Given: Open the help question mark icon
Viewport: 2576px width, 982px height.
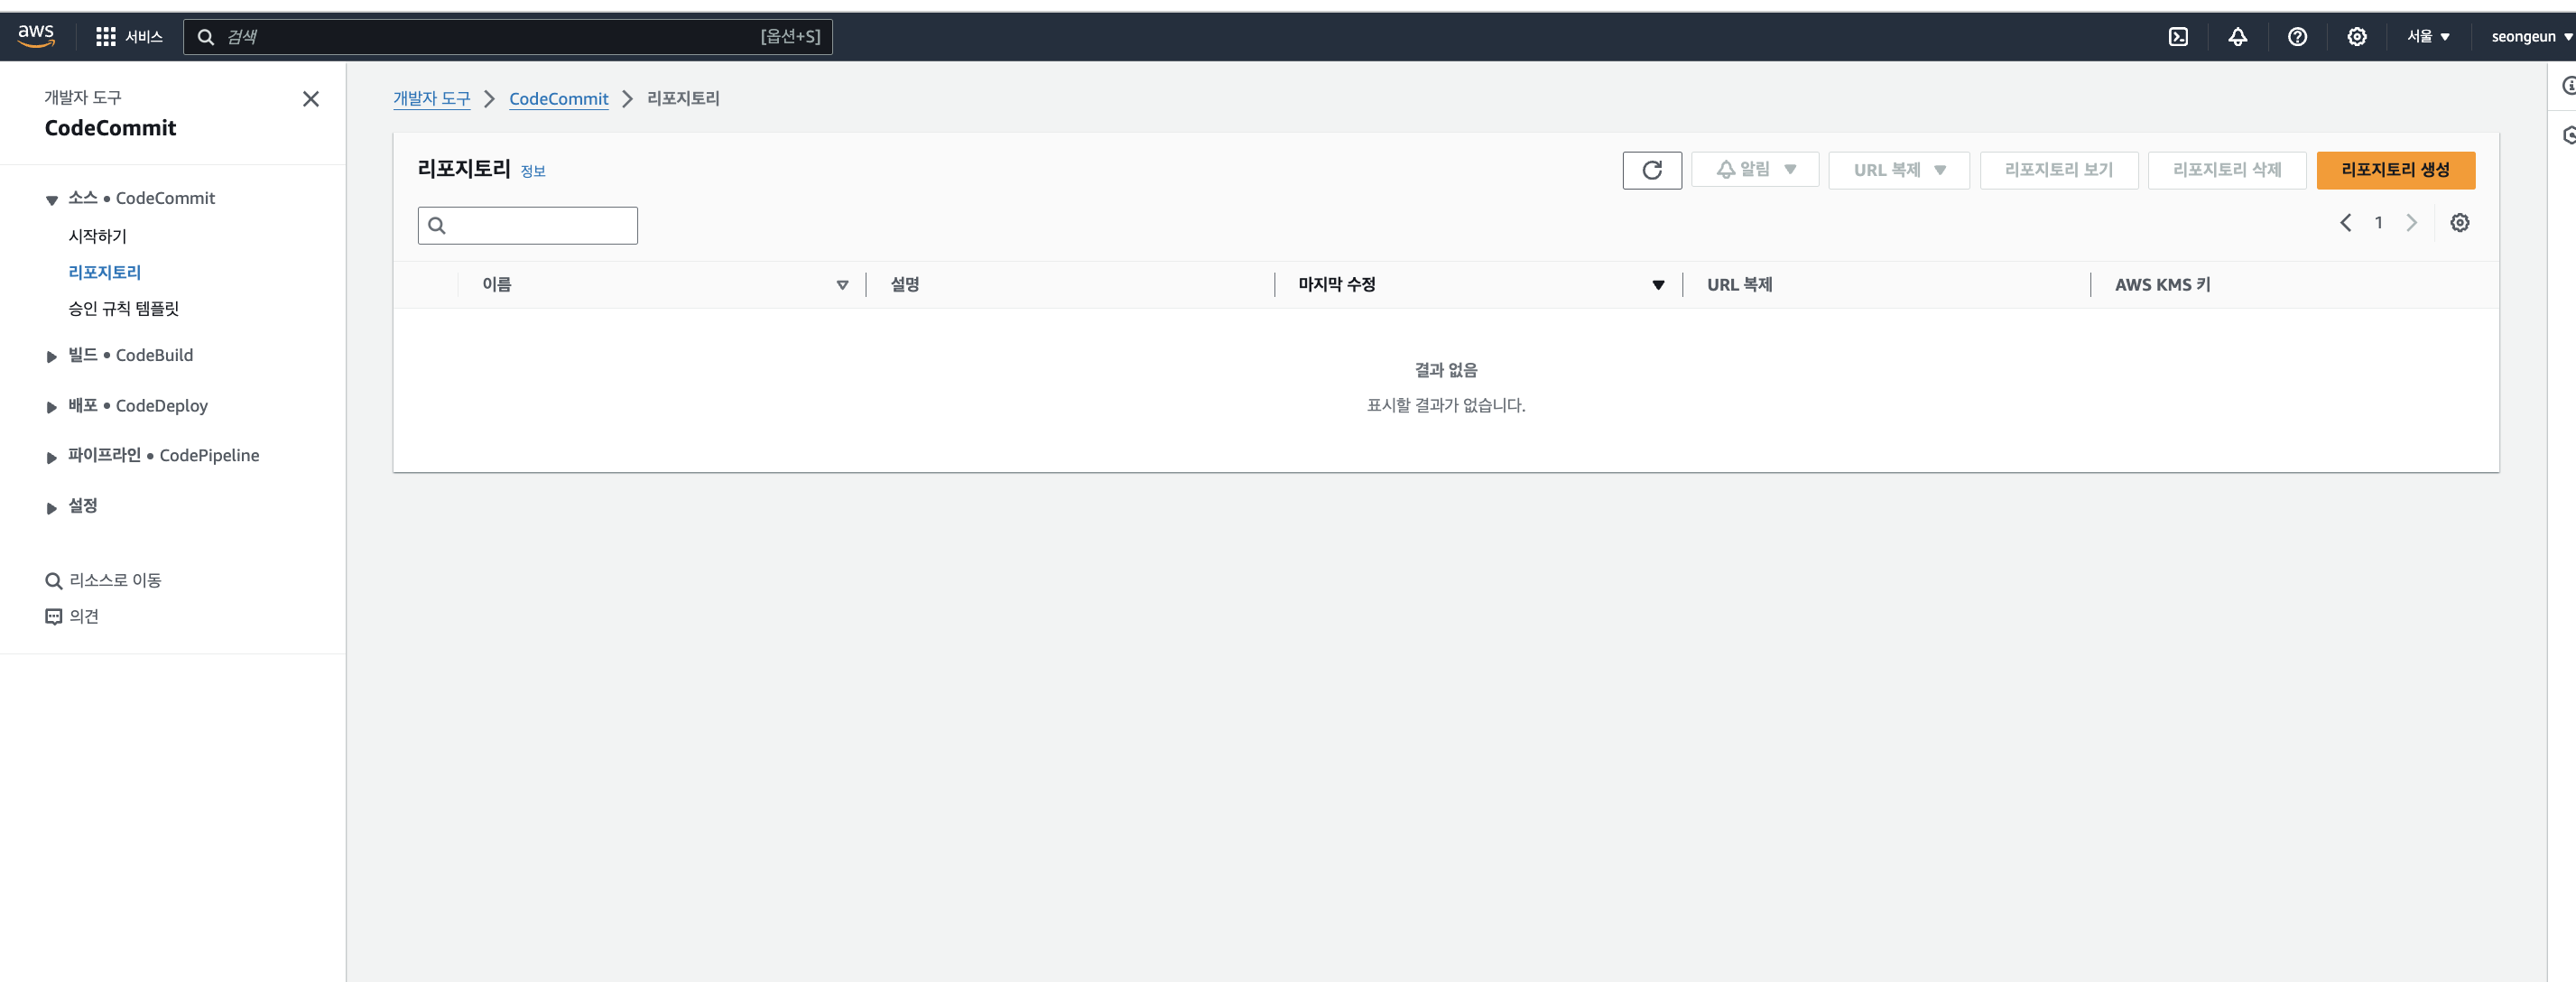Looking at the screenshot, I should point(2297,37).
